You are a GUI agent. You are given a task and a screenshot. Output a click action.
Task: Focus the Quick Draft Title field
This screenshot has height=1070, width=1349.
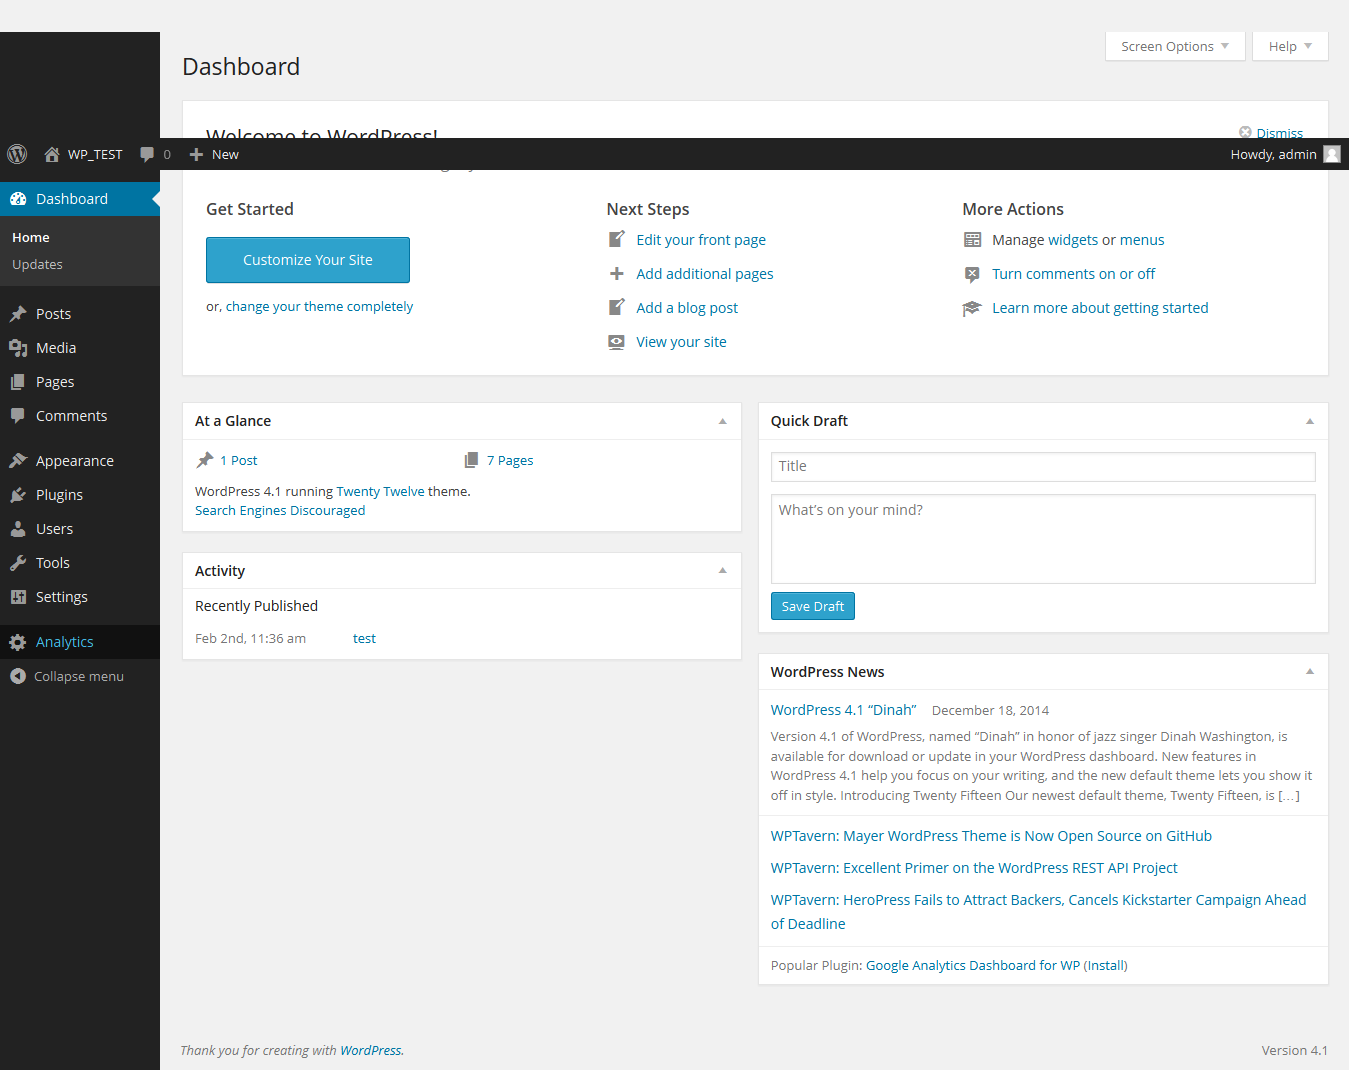point(1043,466)
